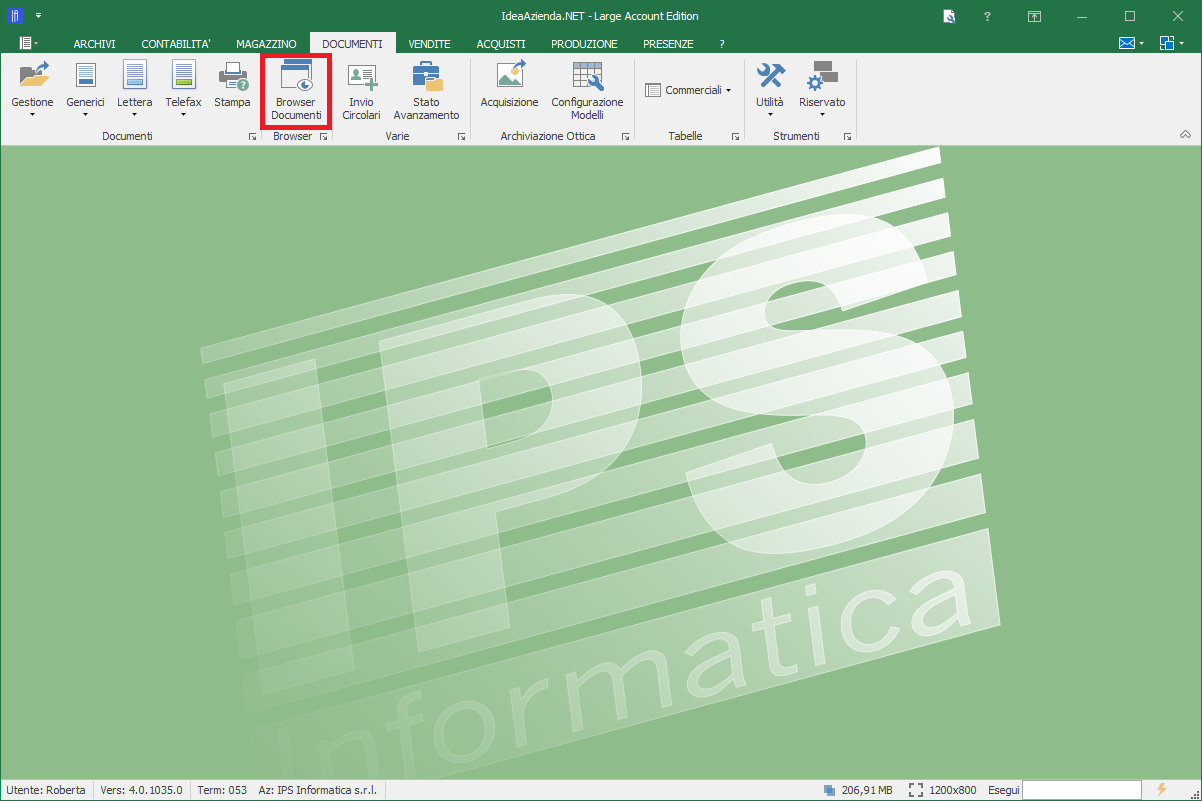Open the Varie group dialog launcher

[x=461, y=136]
